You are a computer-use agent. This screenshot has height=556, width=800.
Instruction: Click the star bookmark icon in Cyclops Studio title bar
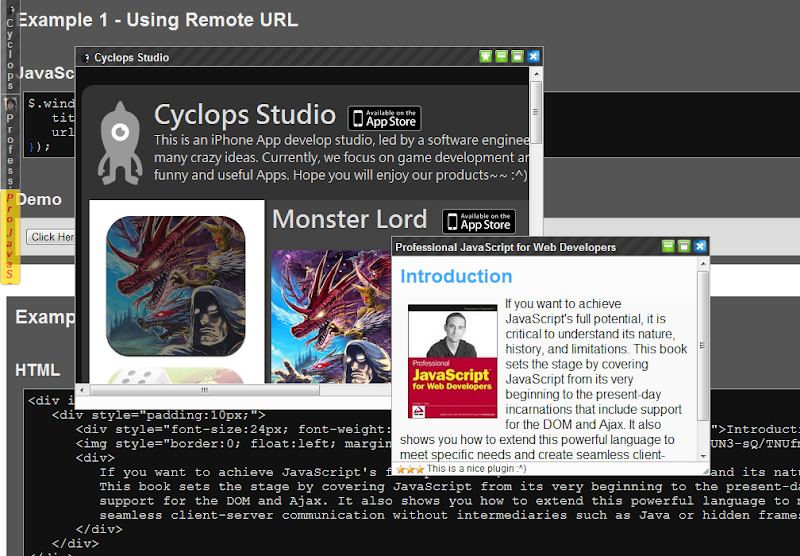coord(485,57)
